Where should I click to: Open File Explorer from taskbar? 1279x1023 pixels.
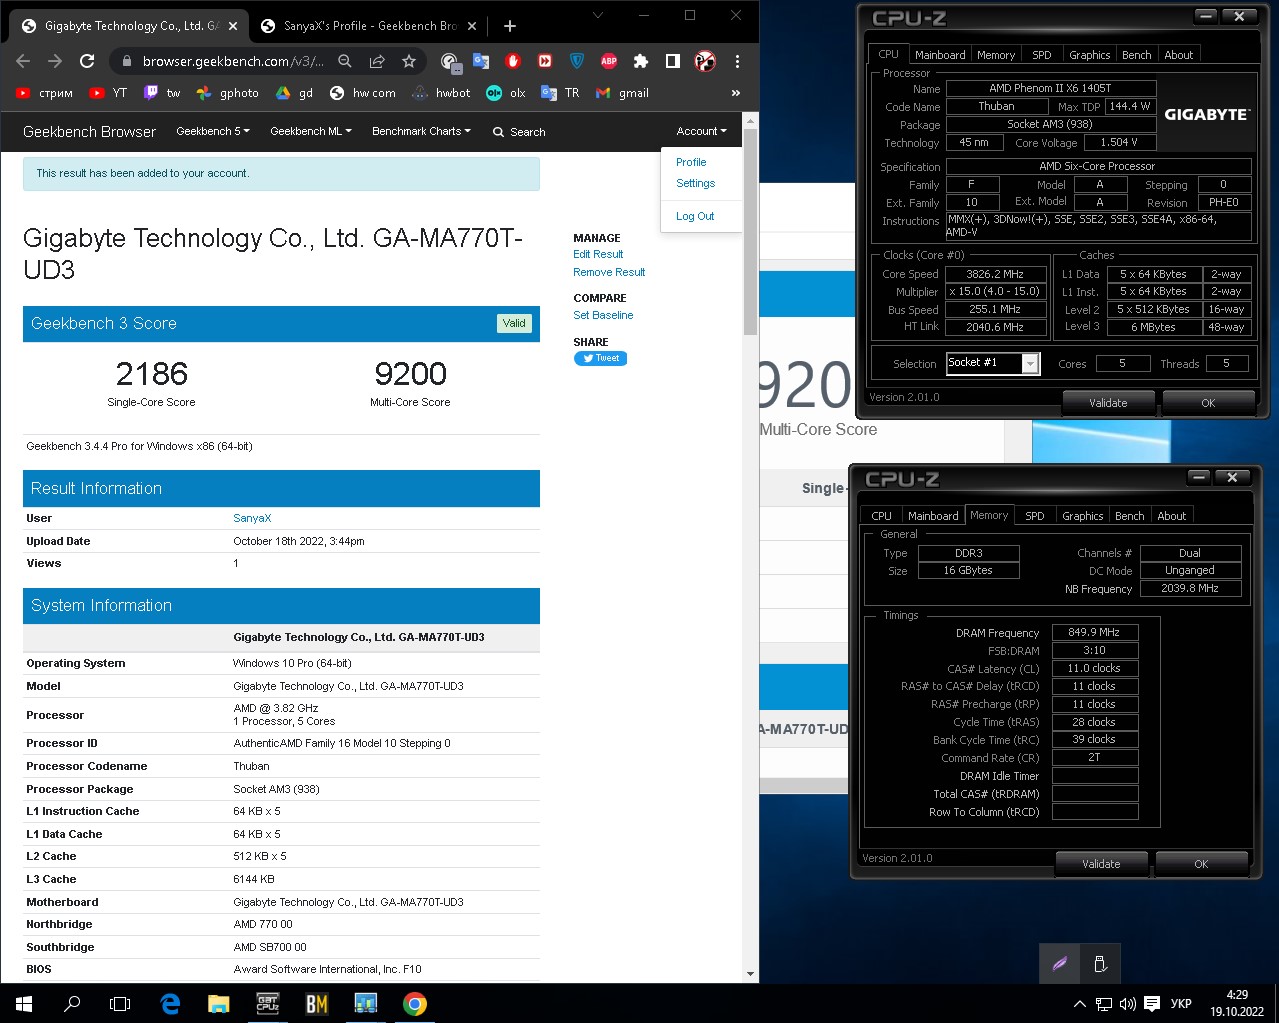click(218, 1003)
